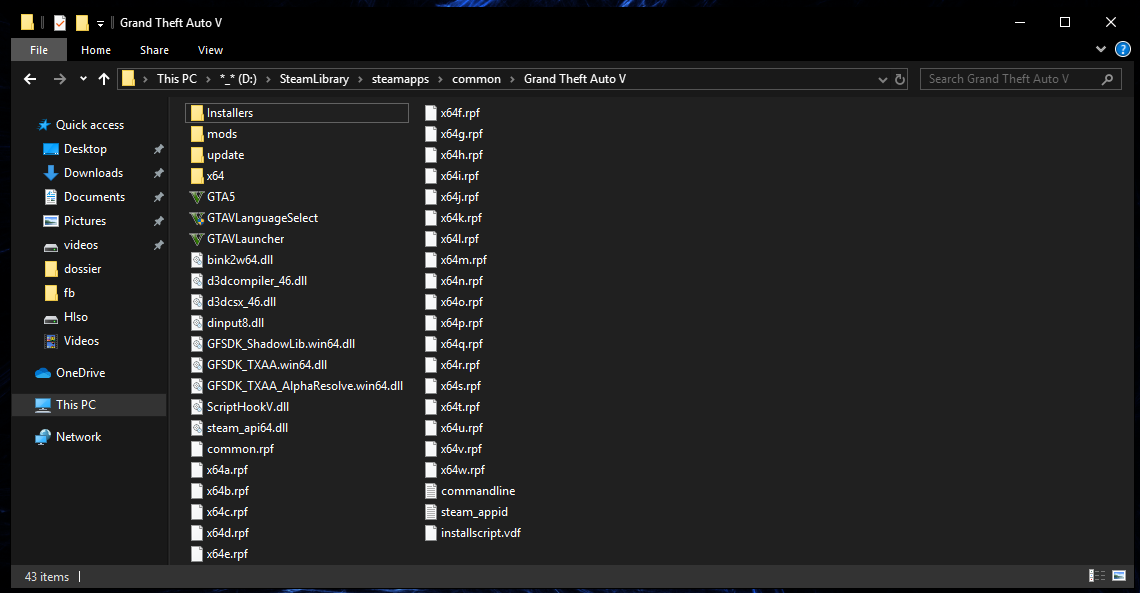
Task: Click the Forward navigation arrow
Action: 60,79
